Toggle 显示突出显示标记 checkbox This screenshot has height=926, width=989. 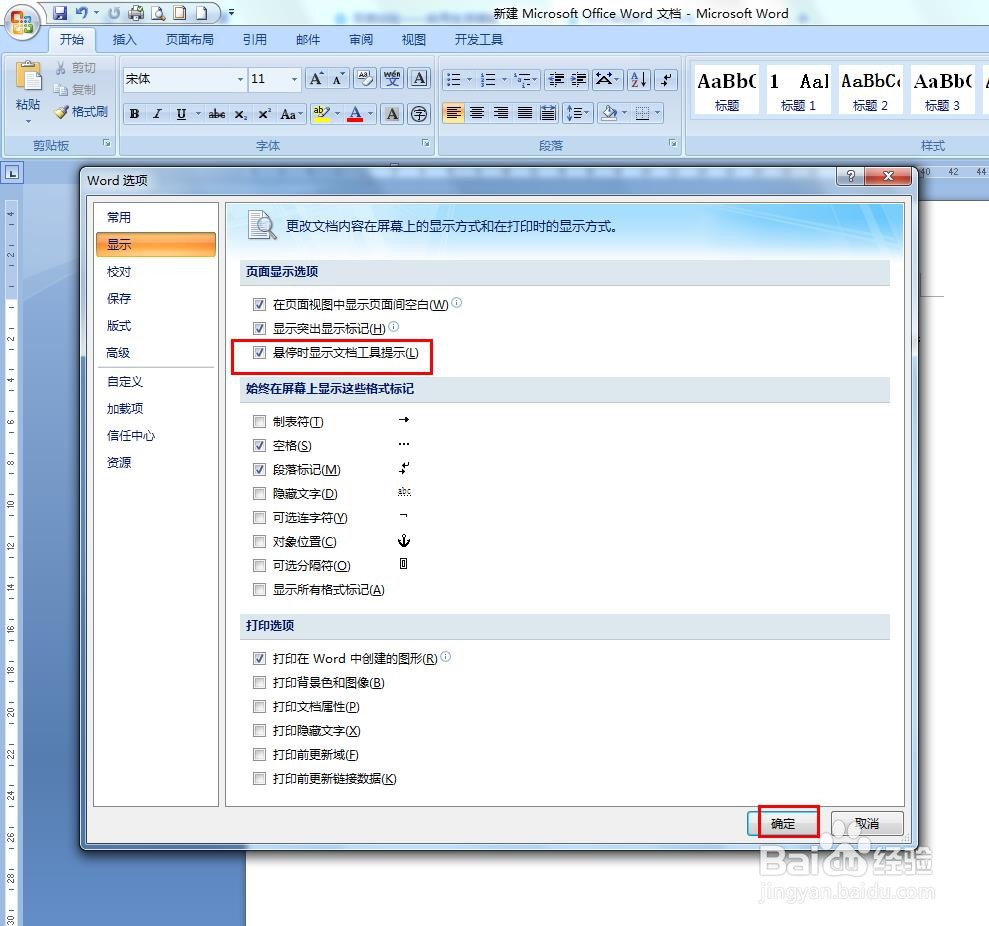[259, 328]
